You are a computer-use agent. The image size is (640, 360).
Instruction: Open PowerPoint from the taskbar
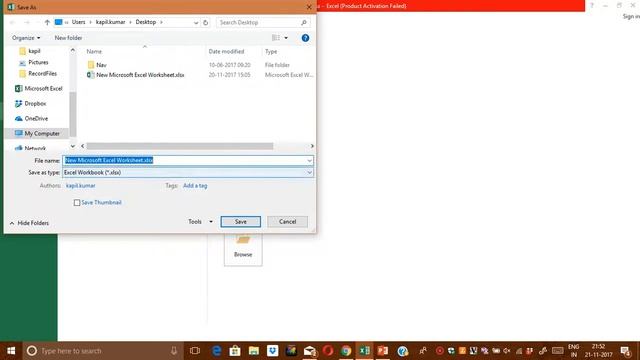383,351
